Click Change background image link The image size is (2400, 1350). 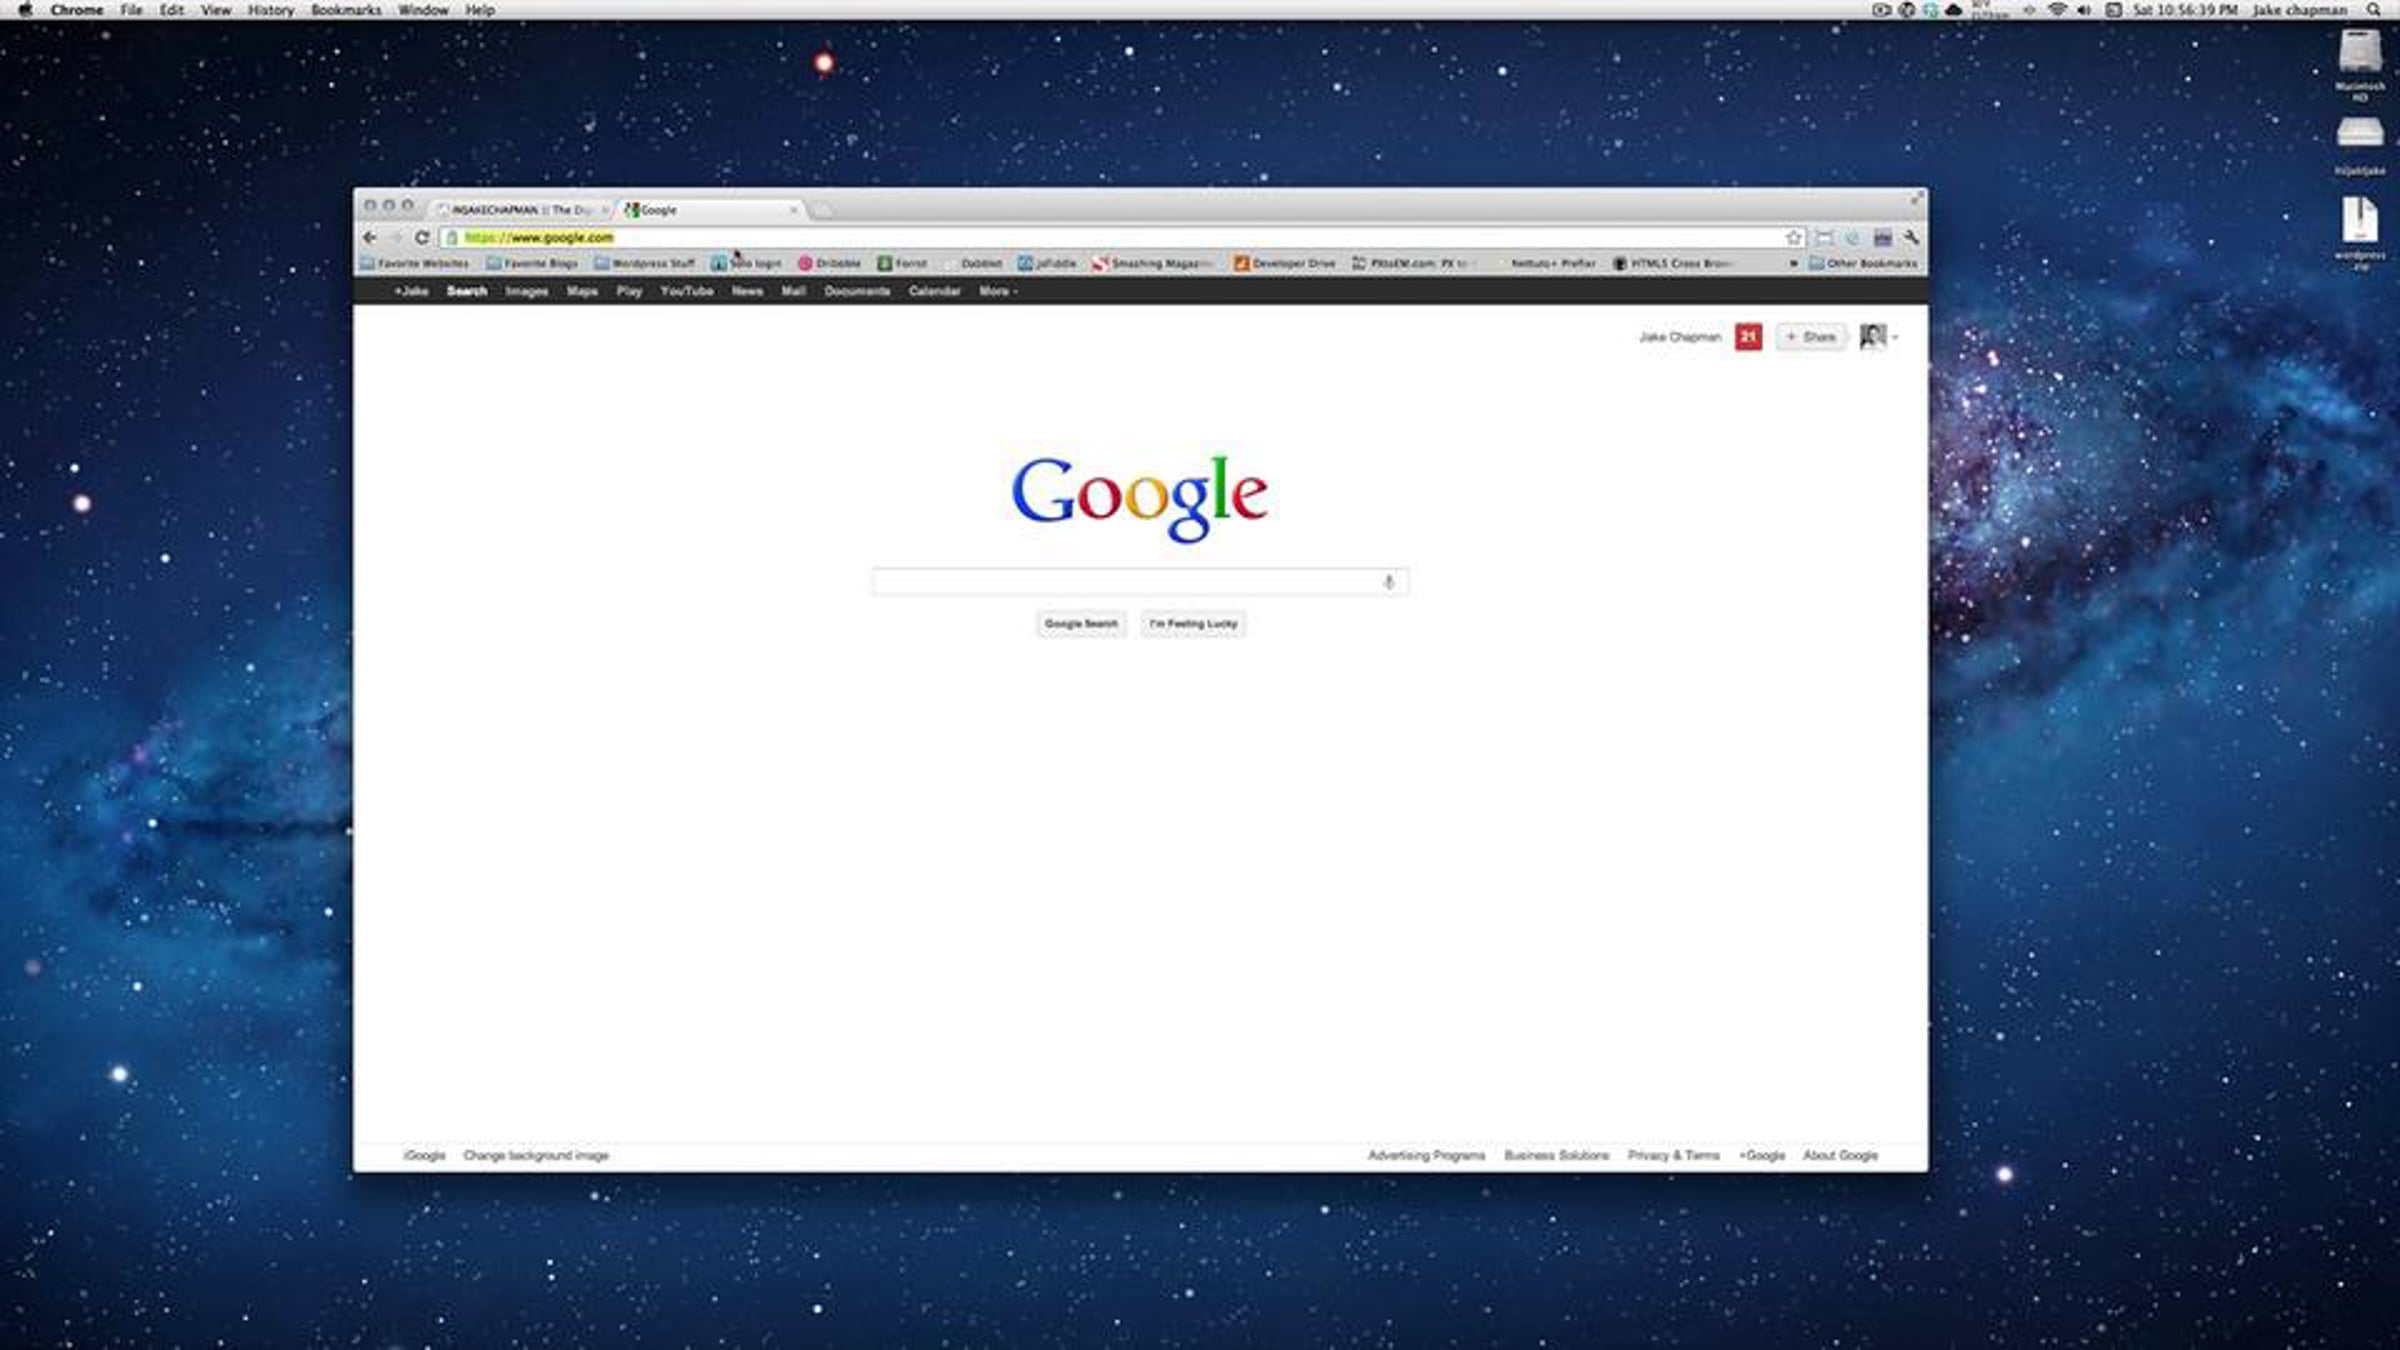pos(536,1156)
